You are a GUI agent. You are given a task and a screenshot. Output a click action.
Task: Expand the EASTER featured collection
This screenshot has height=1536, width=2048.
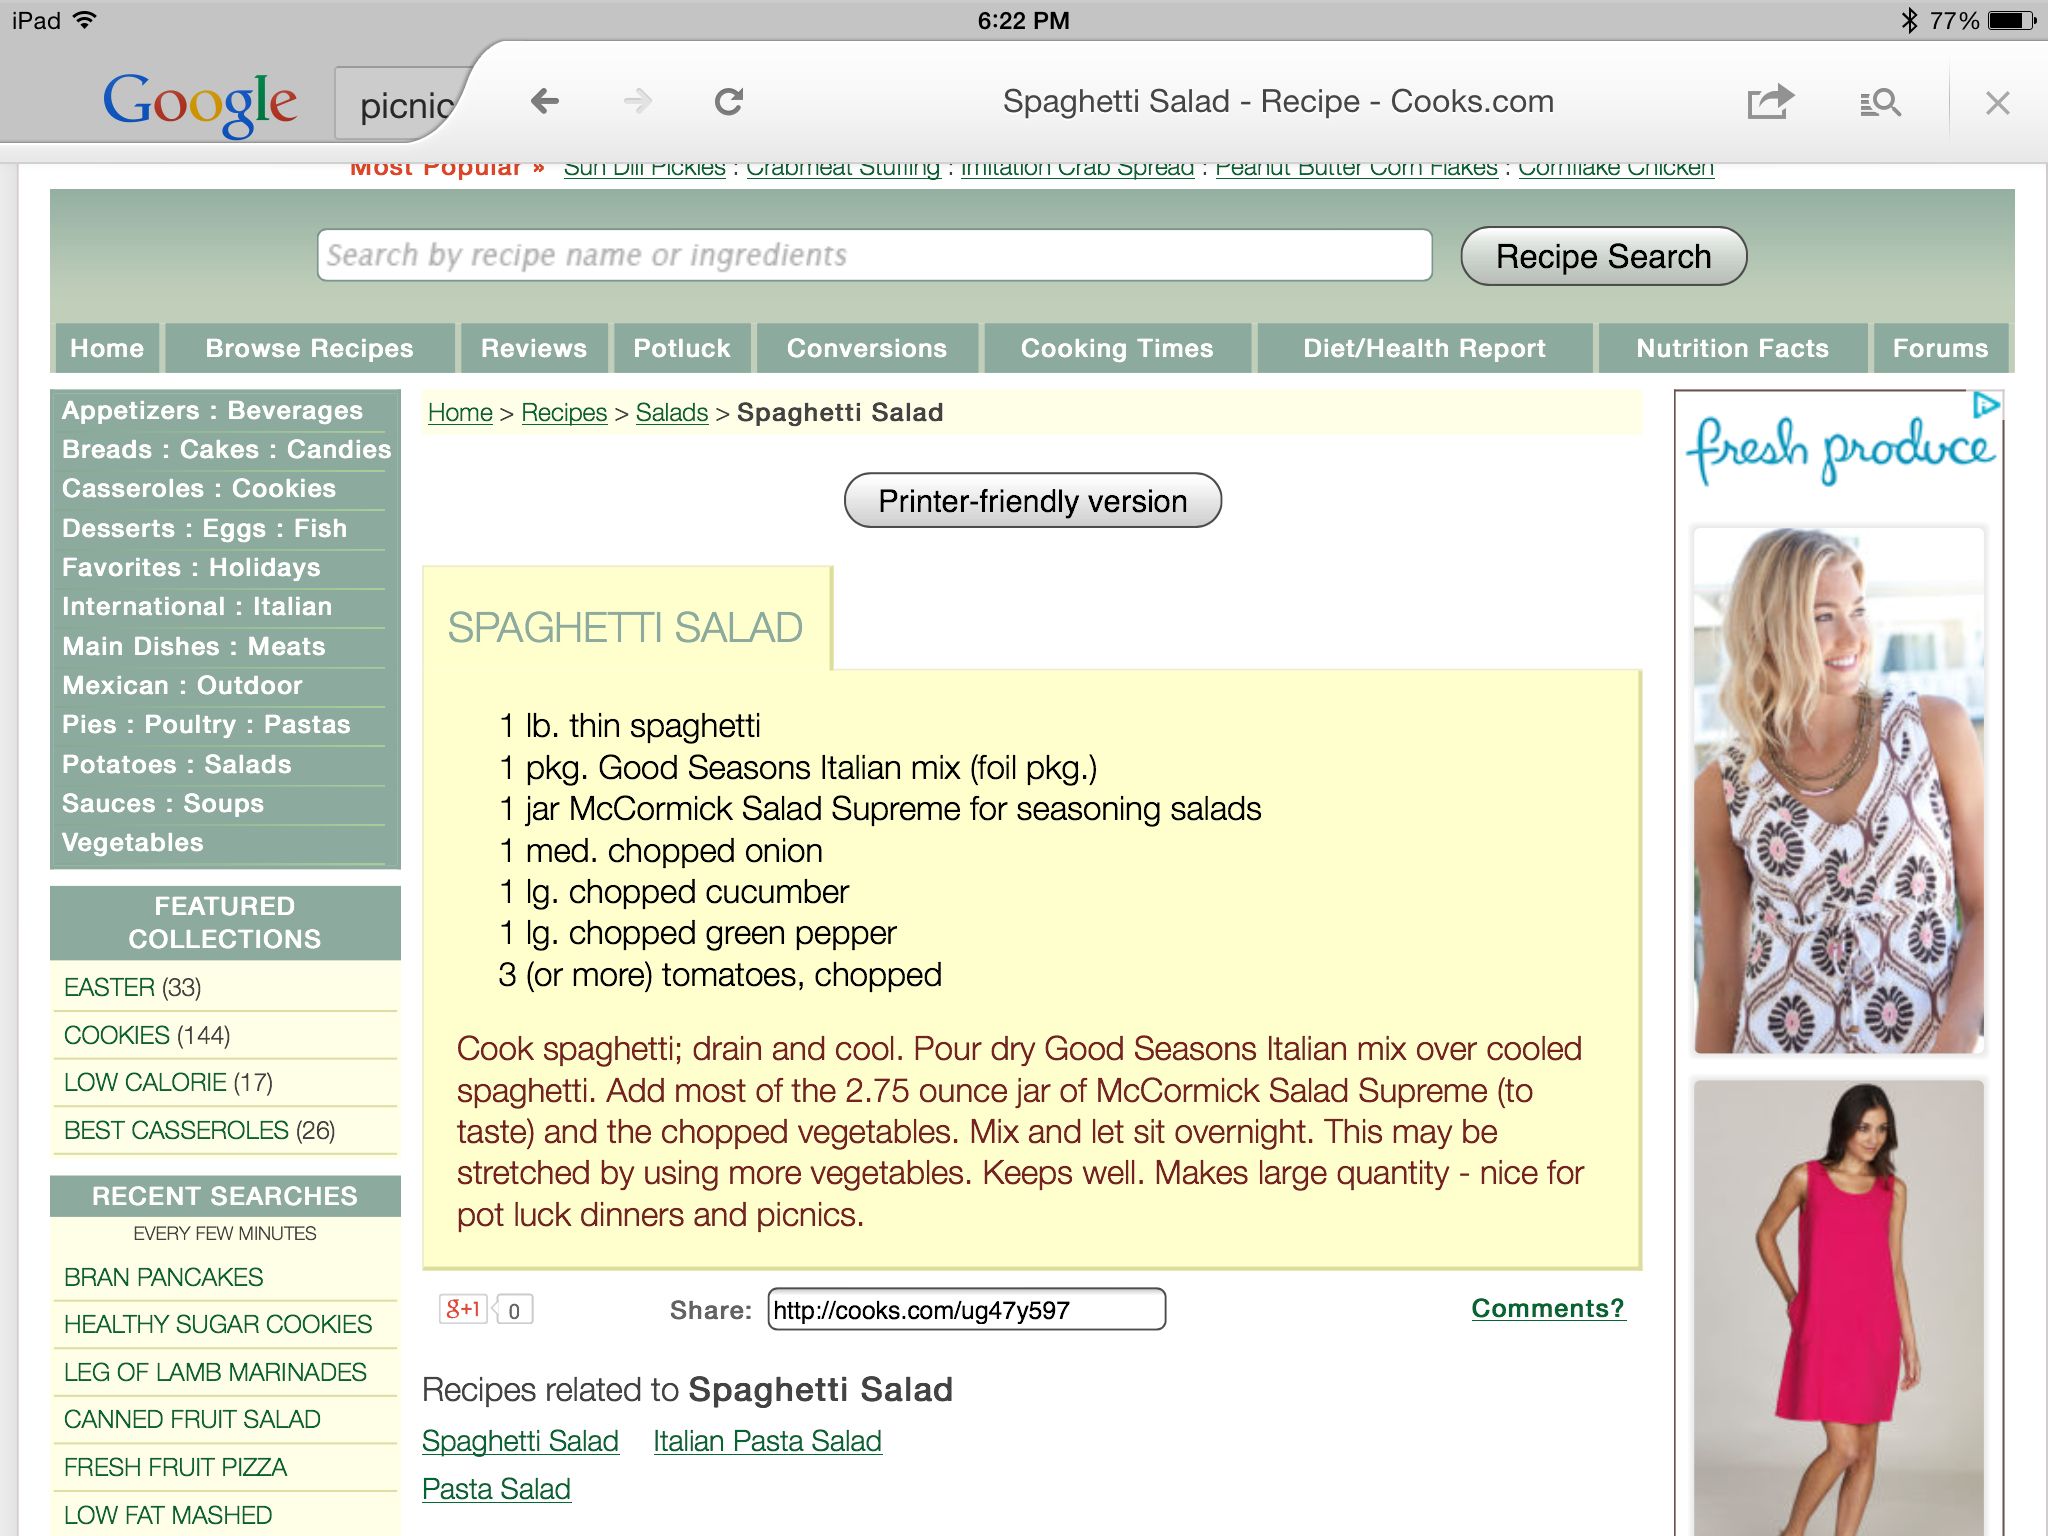click(x=111, y=984)
